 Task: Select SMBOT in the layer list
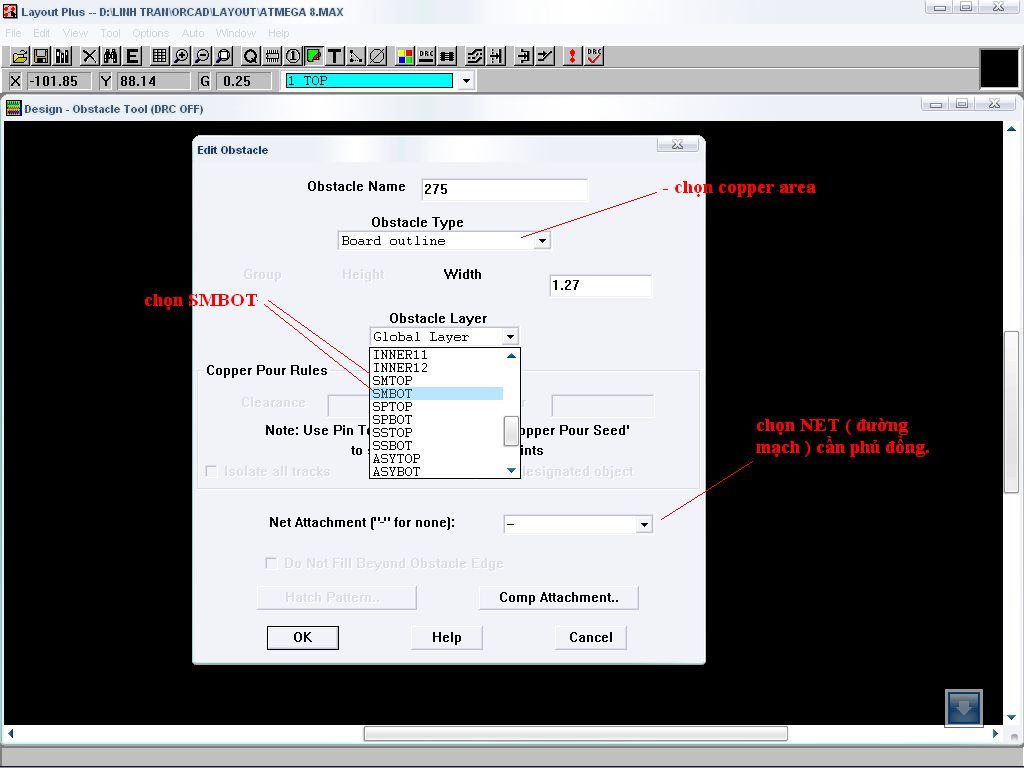click(436, 394)
